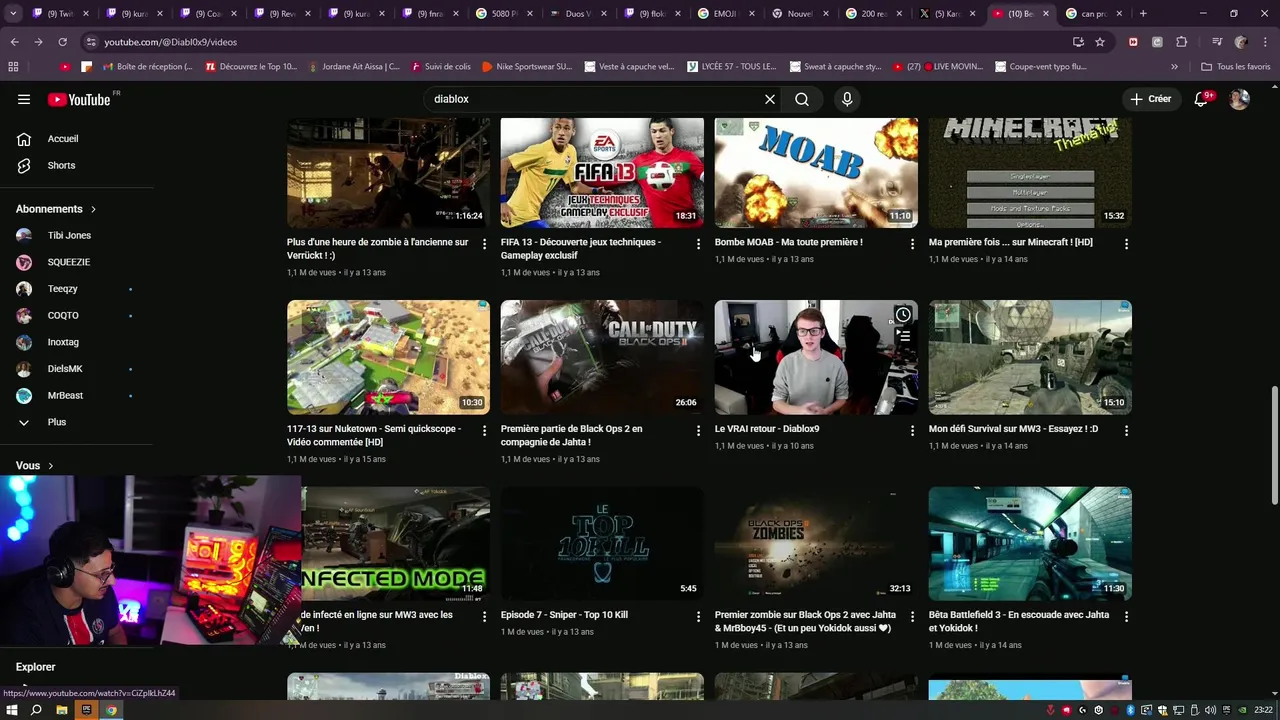Click the taskbar search magnifier
1280x720 pixels.
[36, 710]
